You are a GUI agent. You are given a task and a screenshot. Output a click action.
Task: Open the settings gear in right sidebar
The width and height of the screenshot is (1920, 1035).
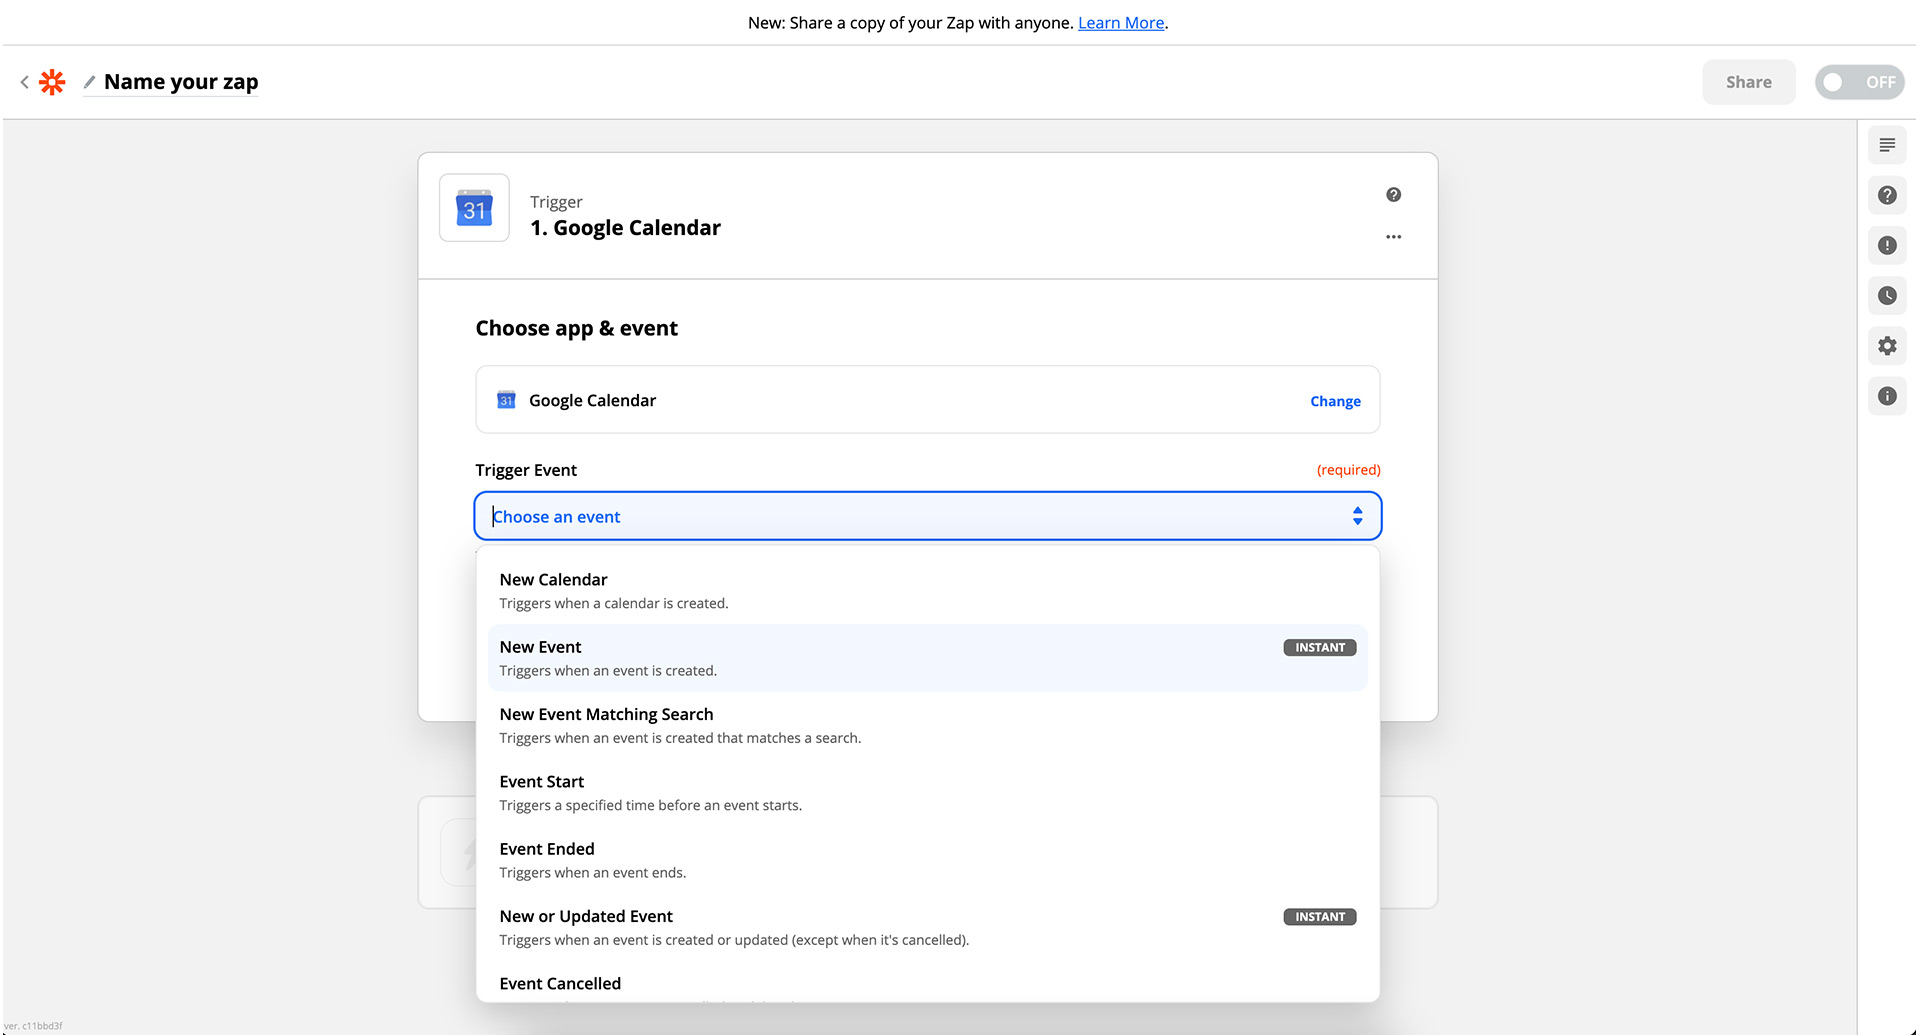click(x=1887, y=346)
